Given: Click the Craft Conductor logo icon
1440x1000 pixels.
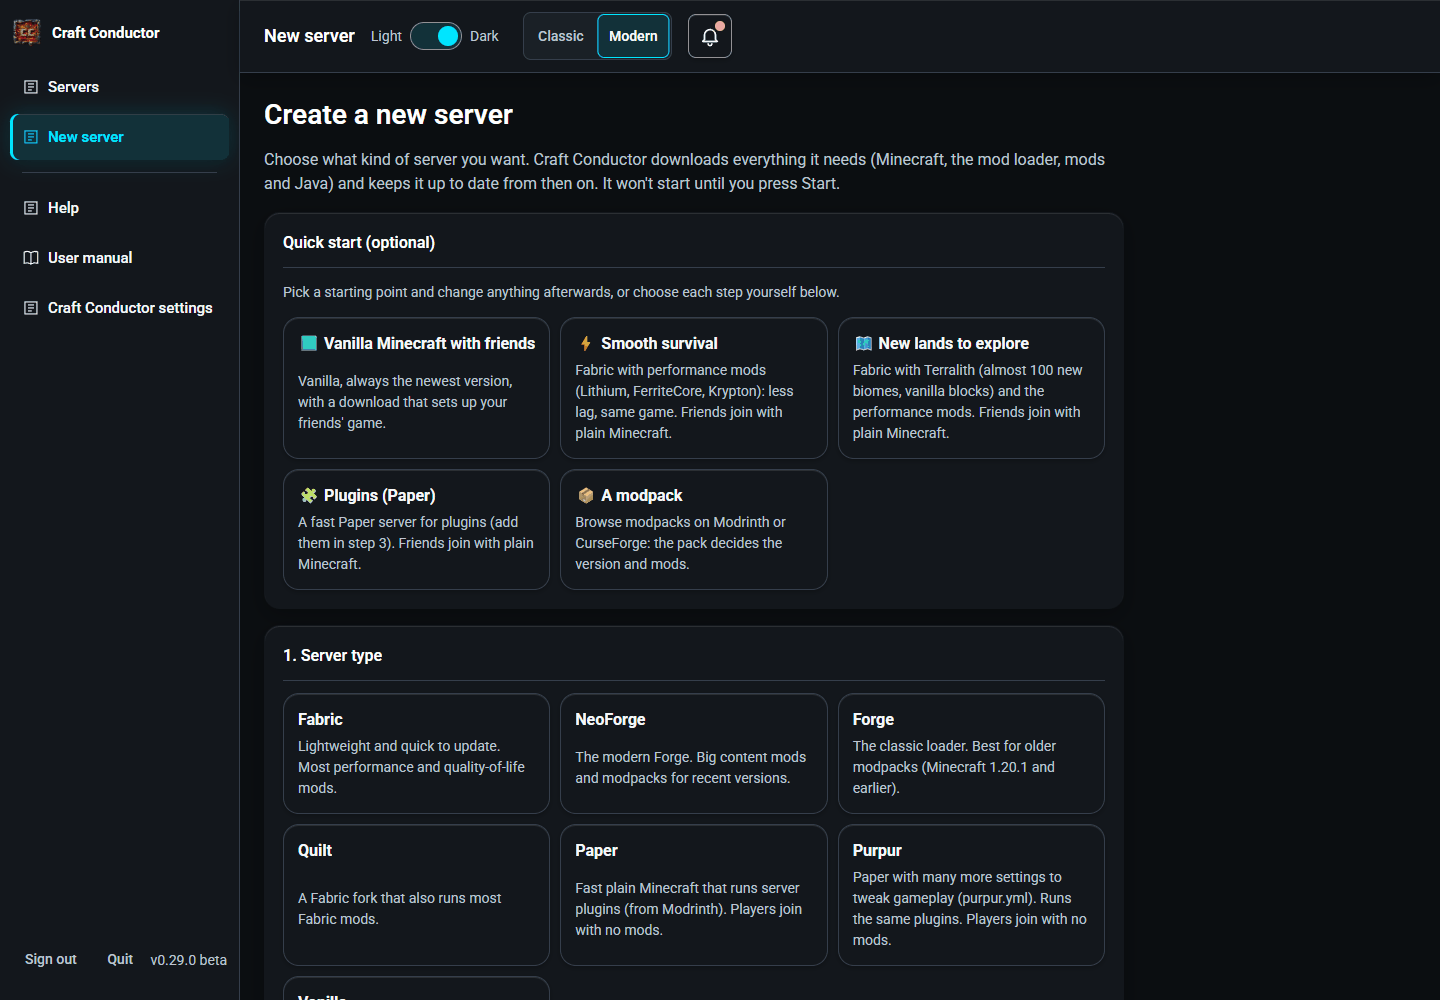Looking at the screenshot, I should pyautogui.click(x=27, y=32).
